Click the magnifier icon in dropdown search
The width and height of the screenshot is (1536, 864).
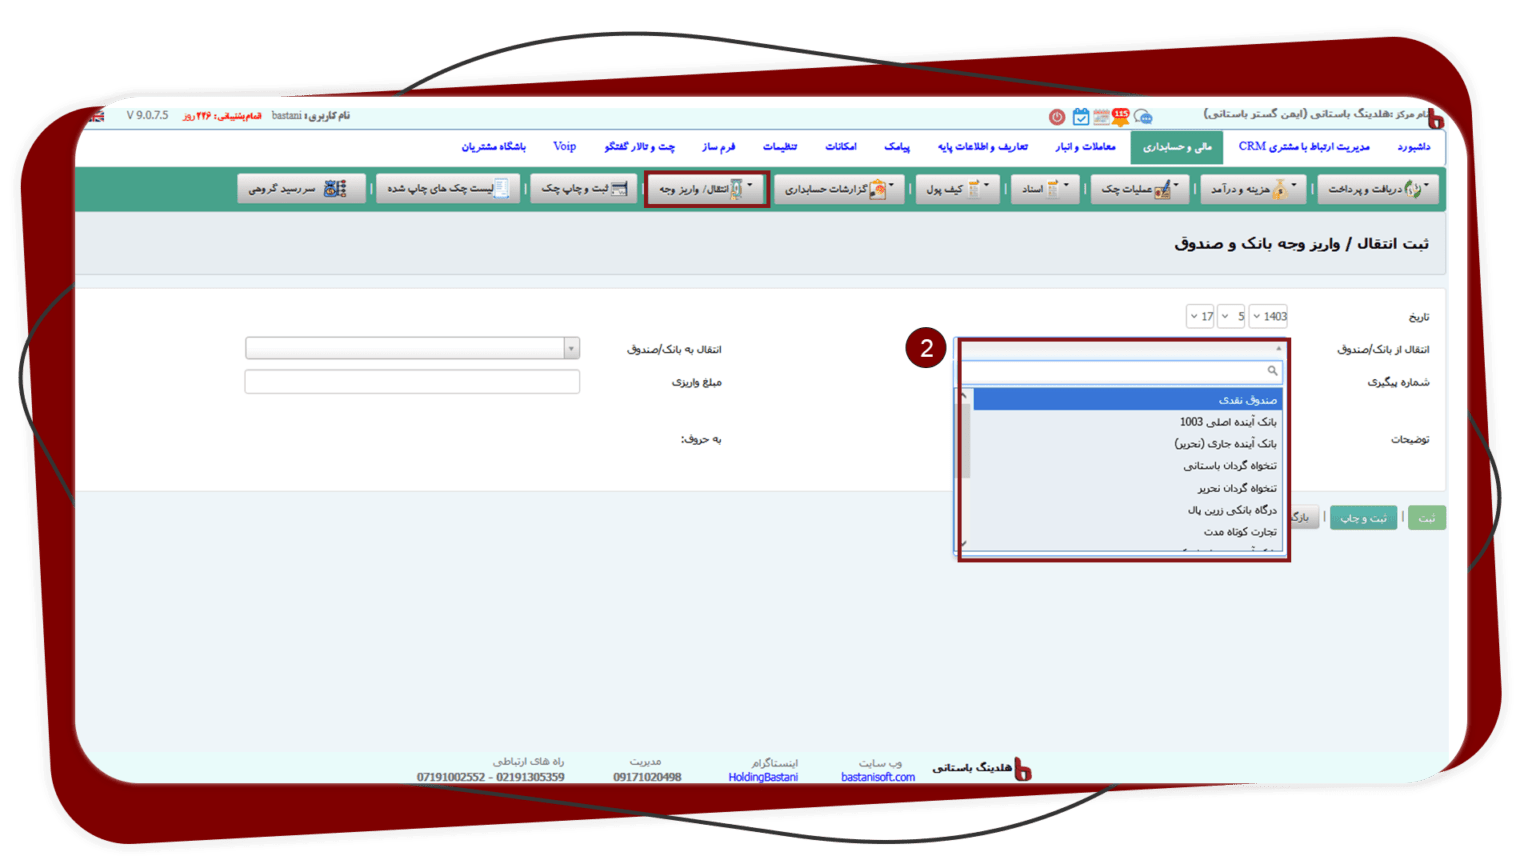(x=1272, y=371)
